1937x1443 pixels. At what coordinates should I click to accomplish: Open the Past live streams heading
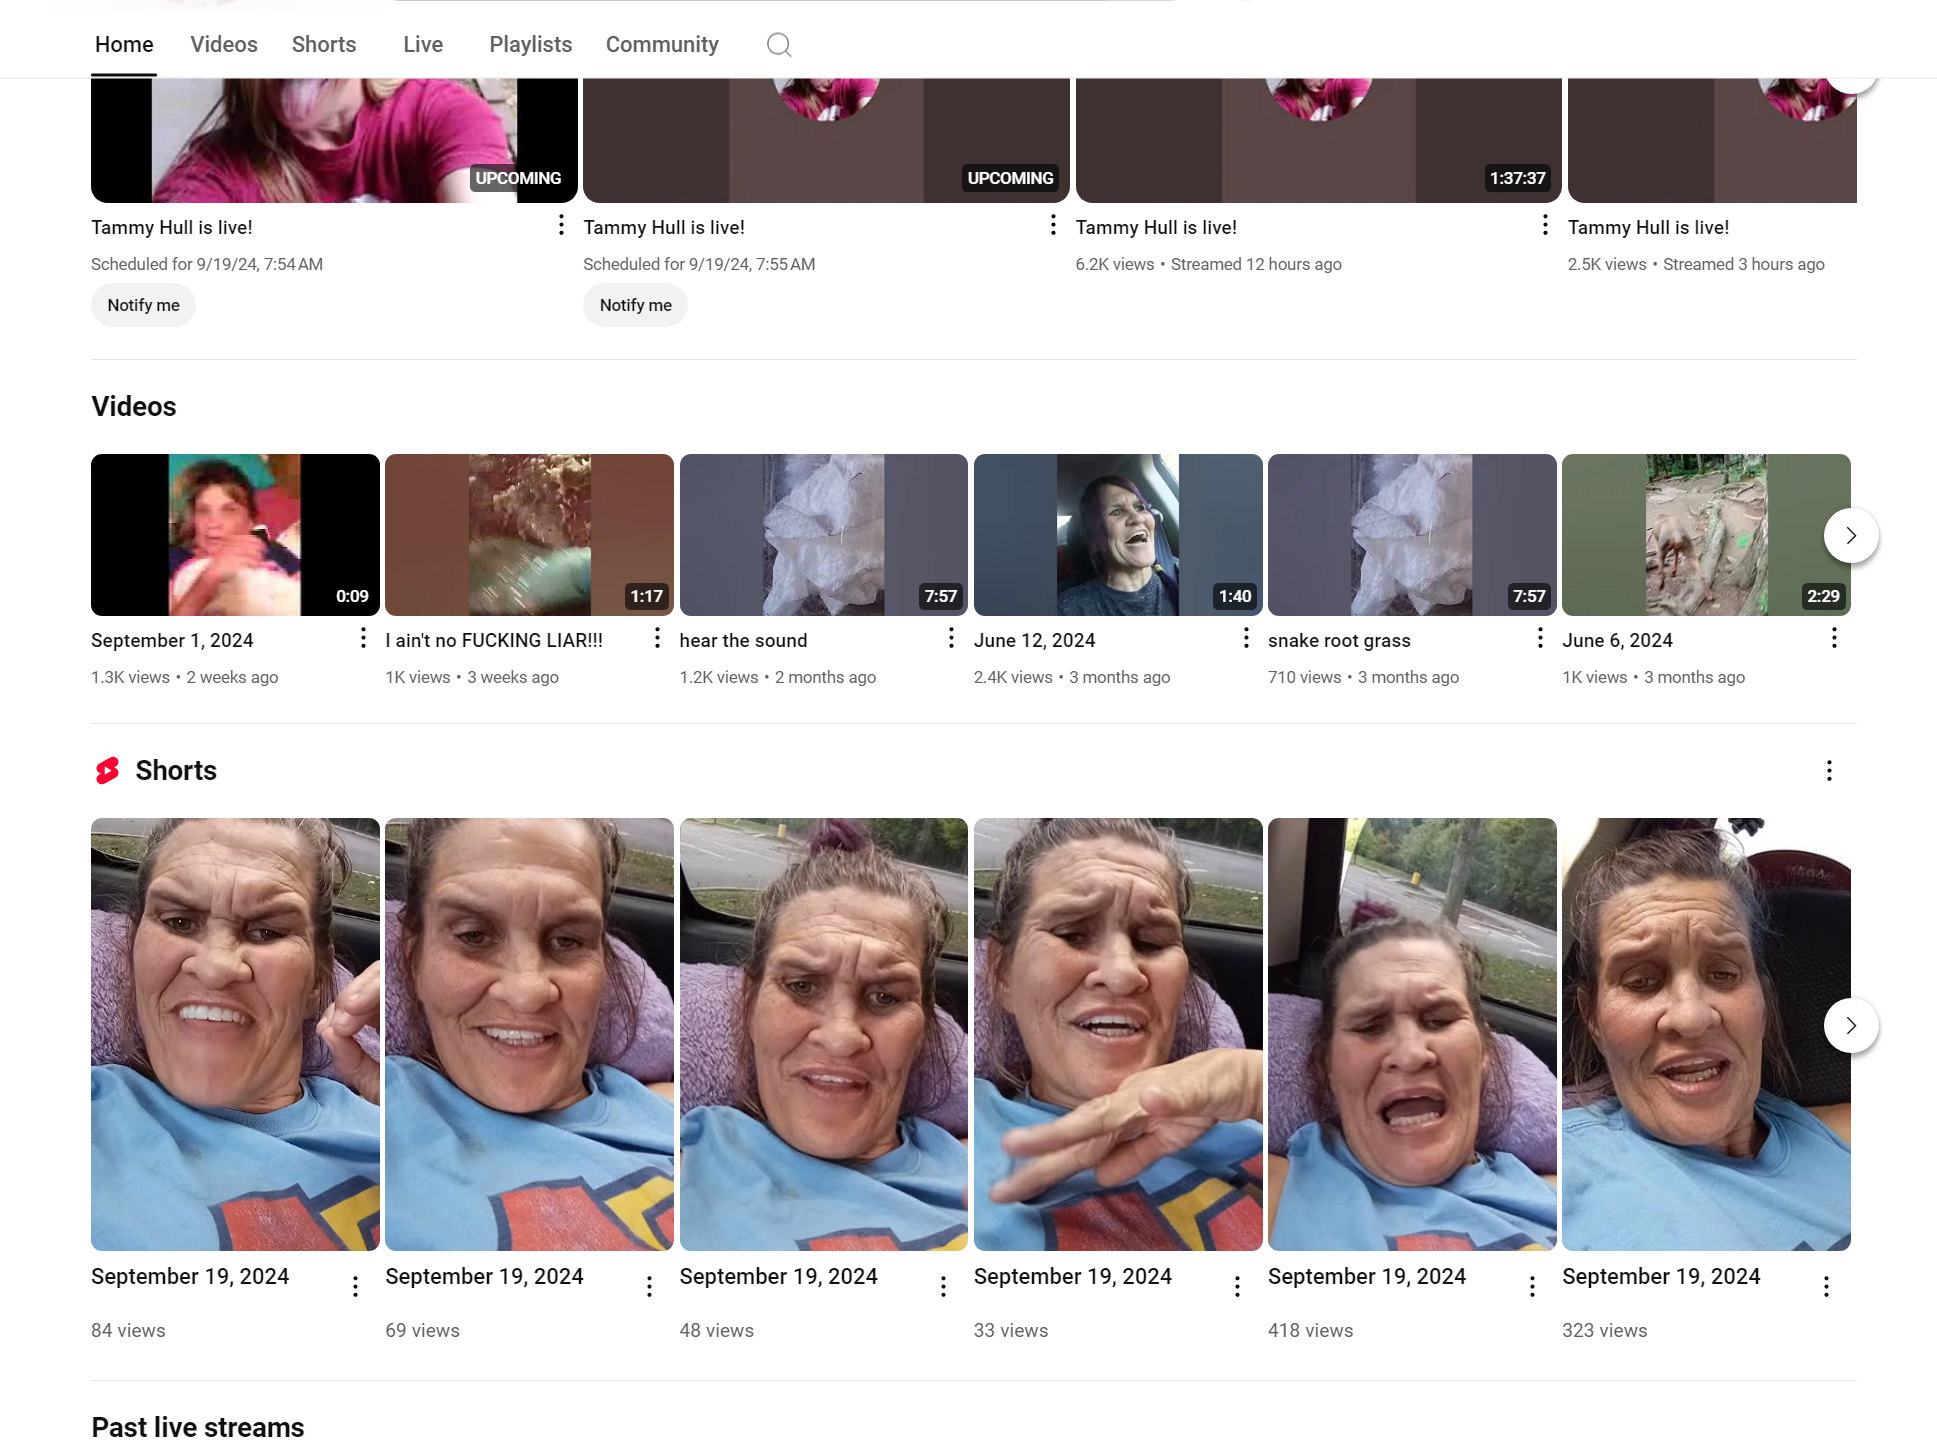click(198, 1427)
